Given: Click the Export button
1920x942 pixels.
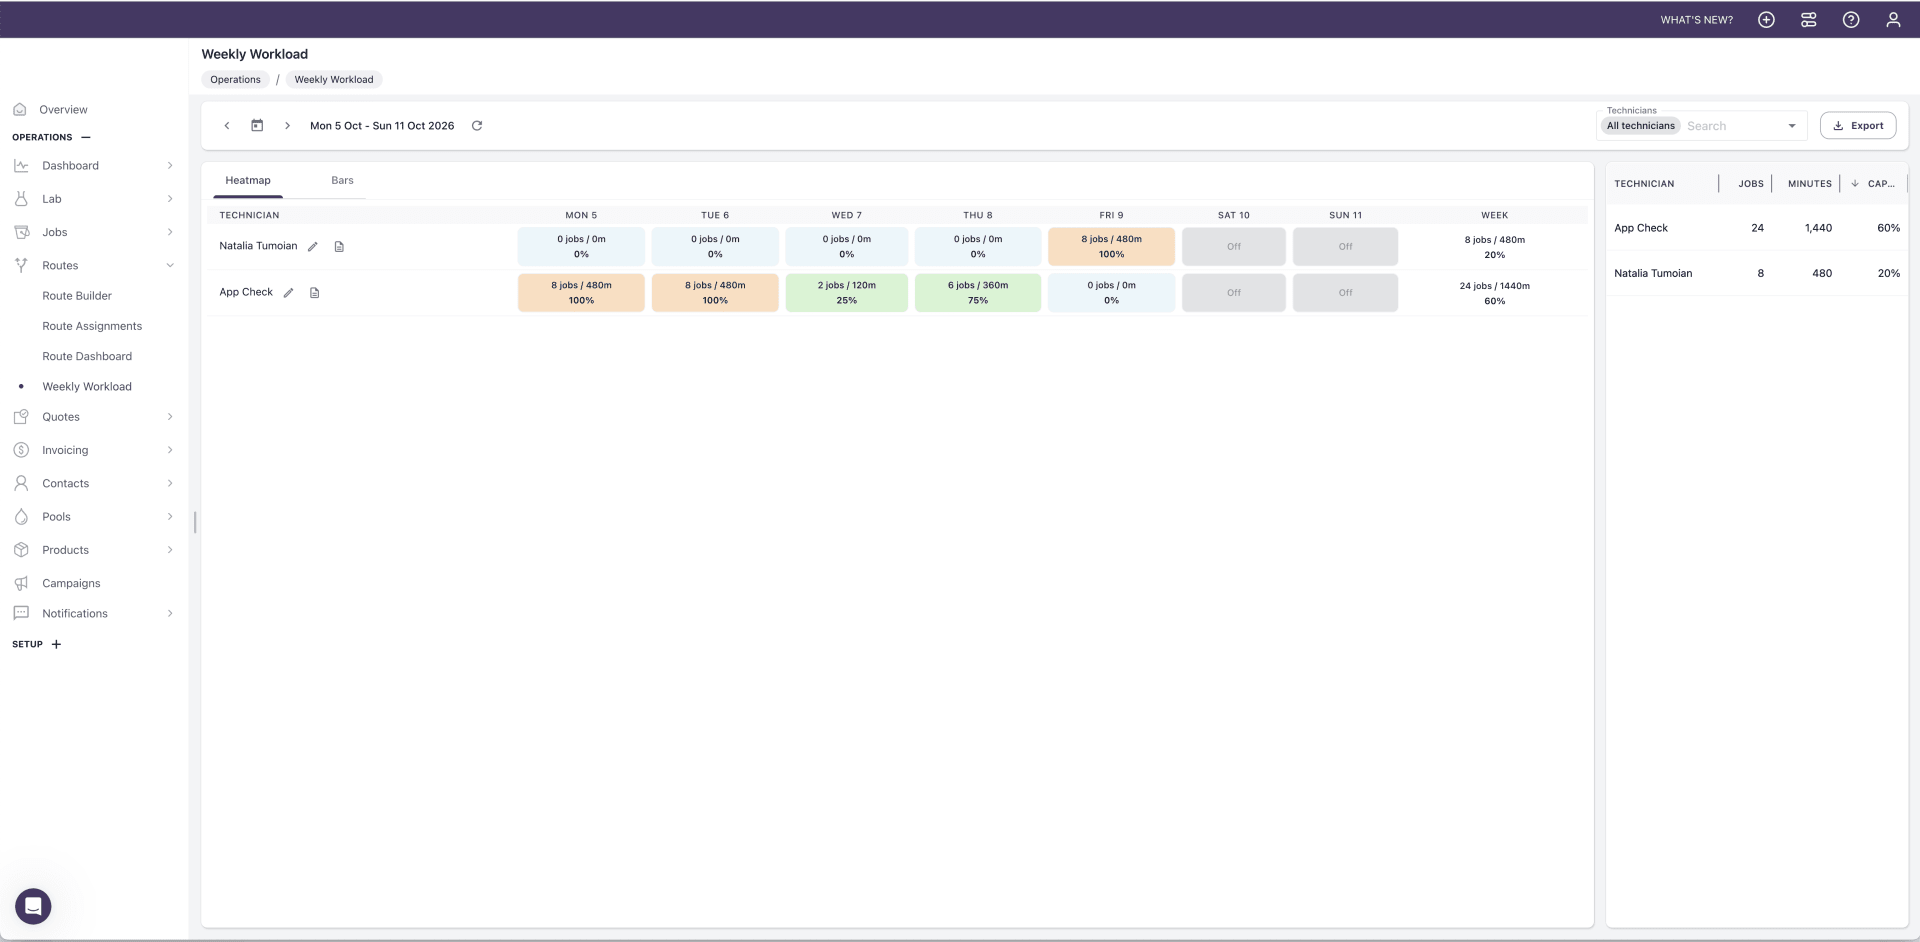Looking at the screenshot, I should point(1858,126).
